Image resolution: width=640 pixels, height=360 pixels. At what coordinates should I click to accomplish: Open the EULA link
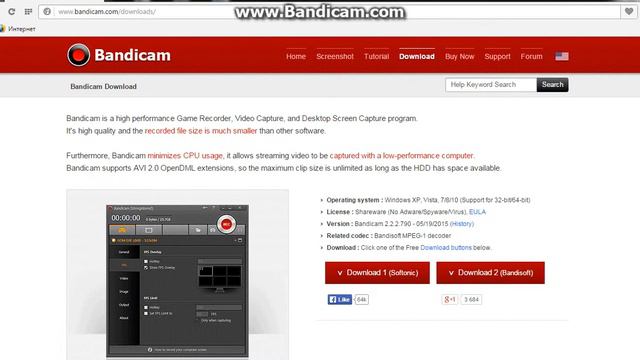point(477,212)
